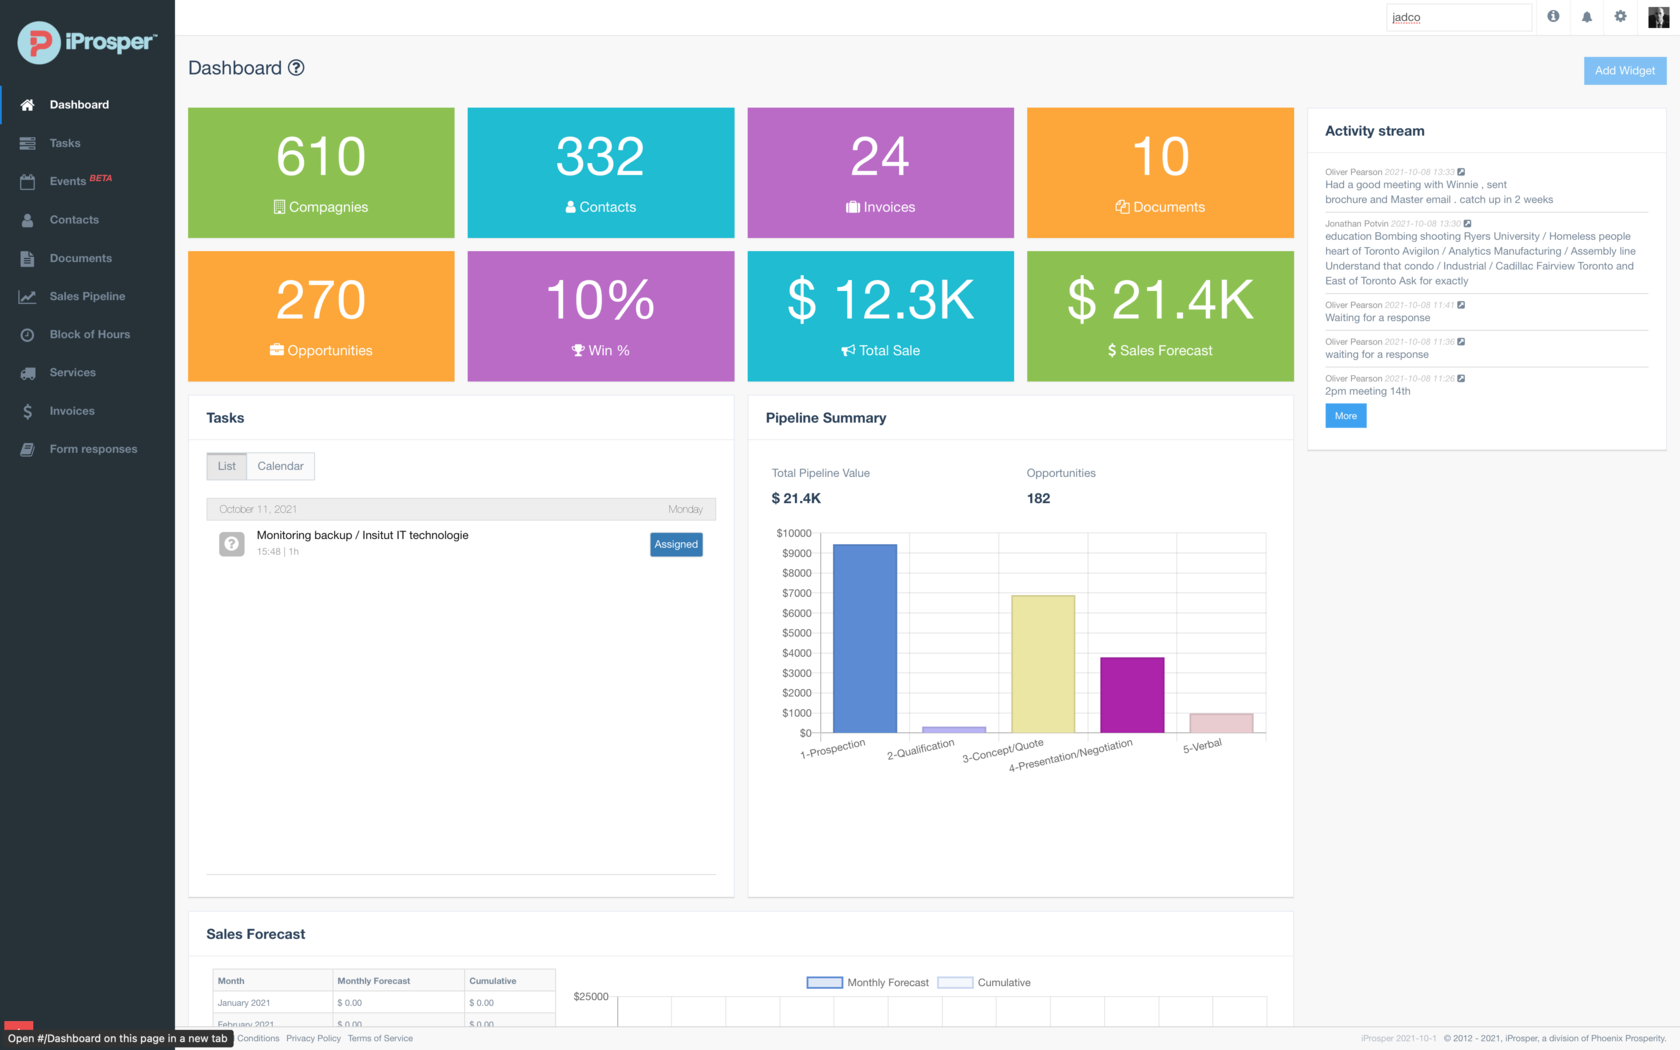This screenshot has height=1050, width=1680.
Task: Open settings with the gear icon
Action: [1621, 16]
